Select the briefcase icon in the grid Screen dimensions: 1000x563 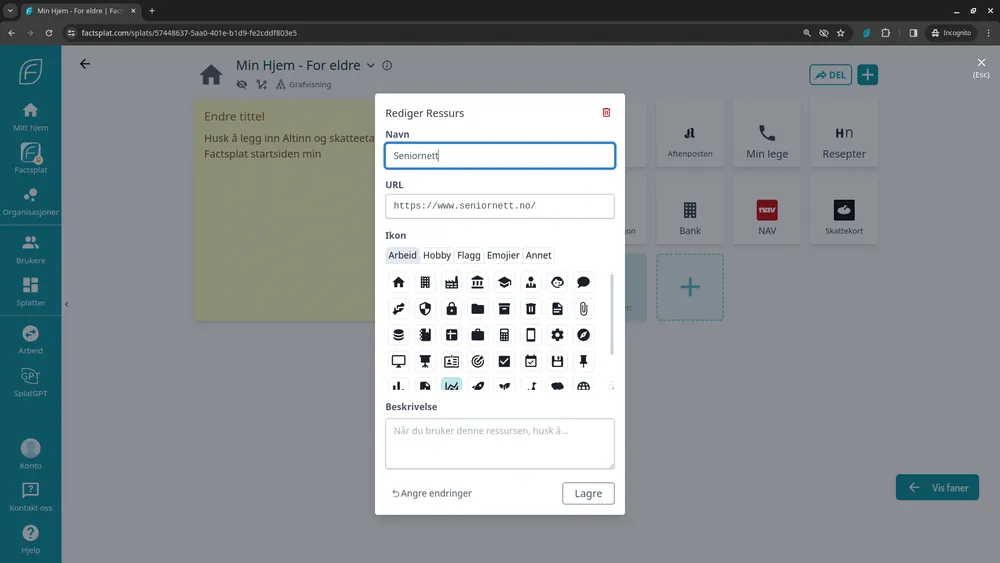(478, 335)
